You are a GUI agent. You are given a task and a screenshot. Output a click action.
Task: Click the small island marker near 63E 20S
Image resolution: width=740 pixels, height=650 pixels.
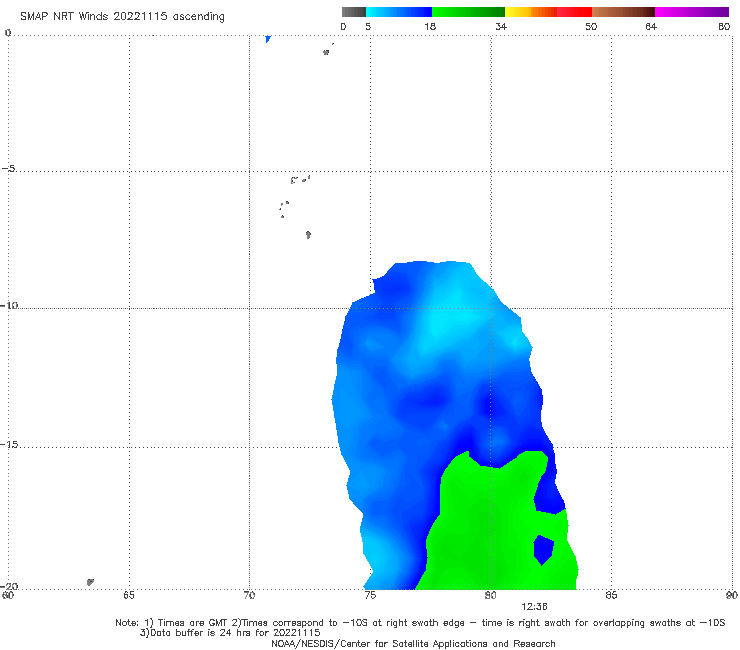pos(90,582)
